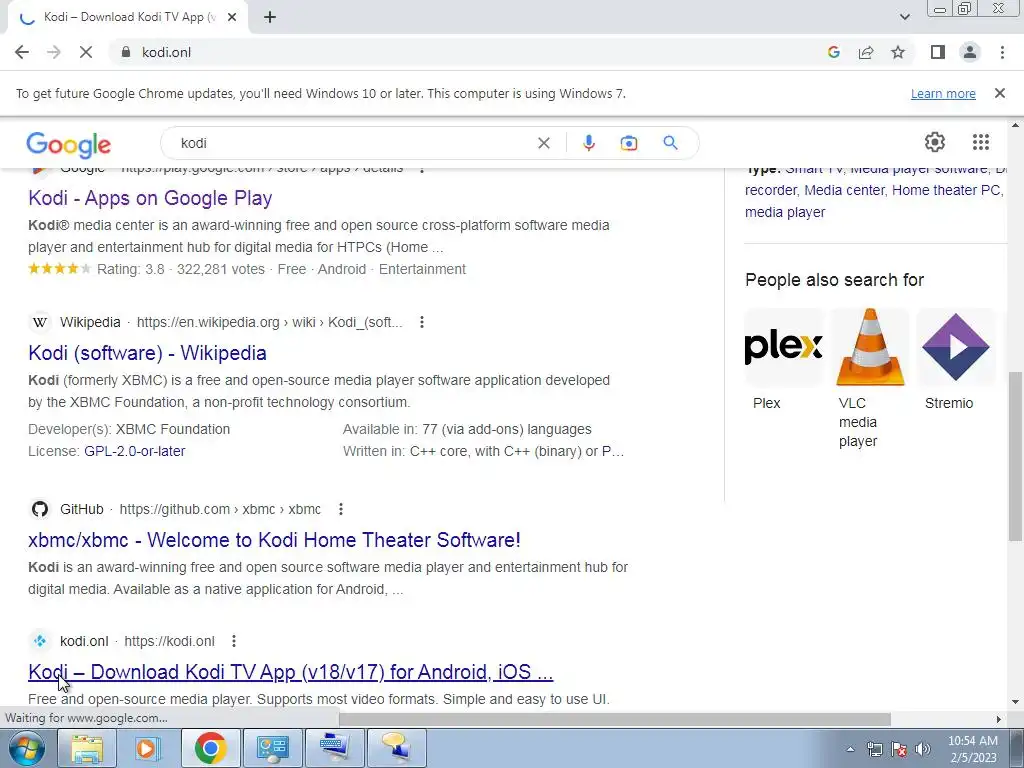Select the Stremio thumbnail

(x=955, y=347)
